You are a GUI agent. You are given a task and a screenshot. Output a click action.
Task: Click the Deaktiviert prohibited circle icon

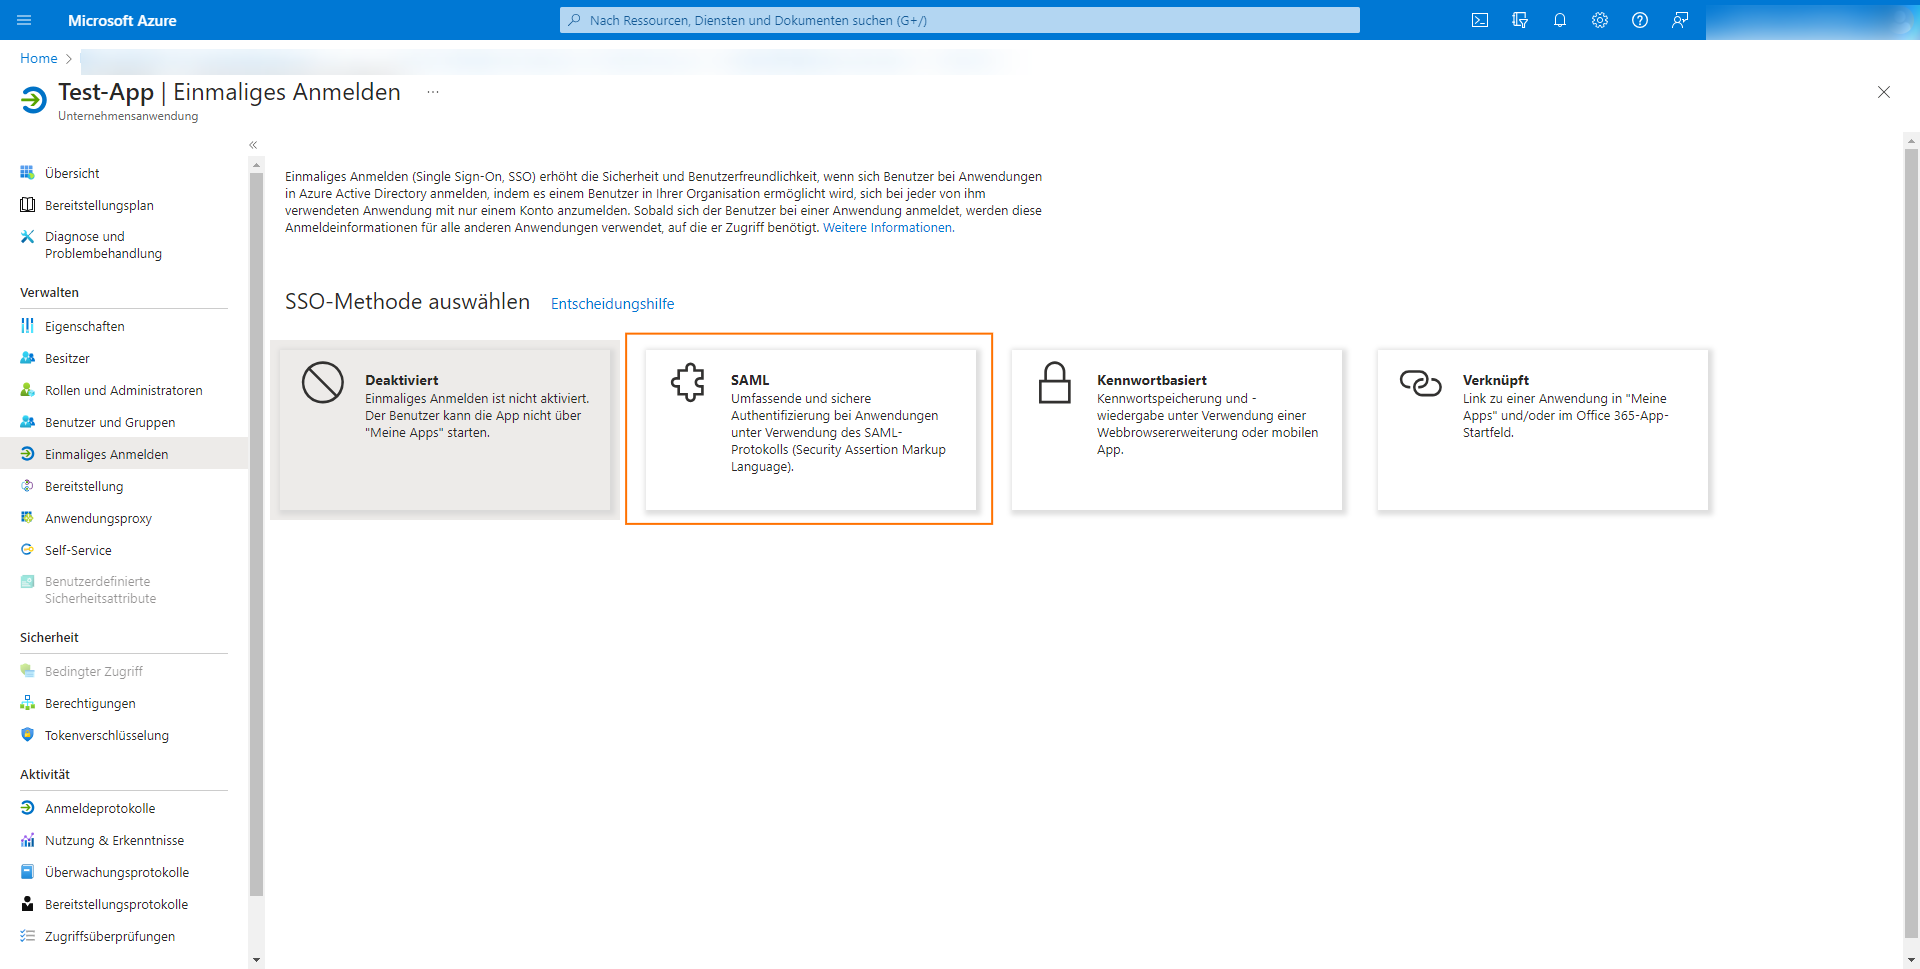coord(323,383)
